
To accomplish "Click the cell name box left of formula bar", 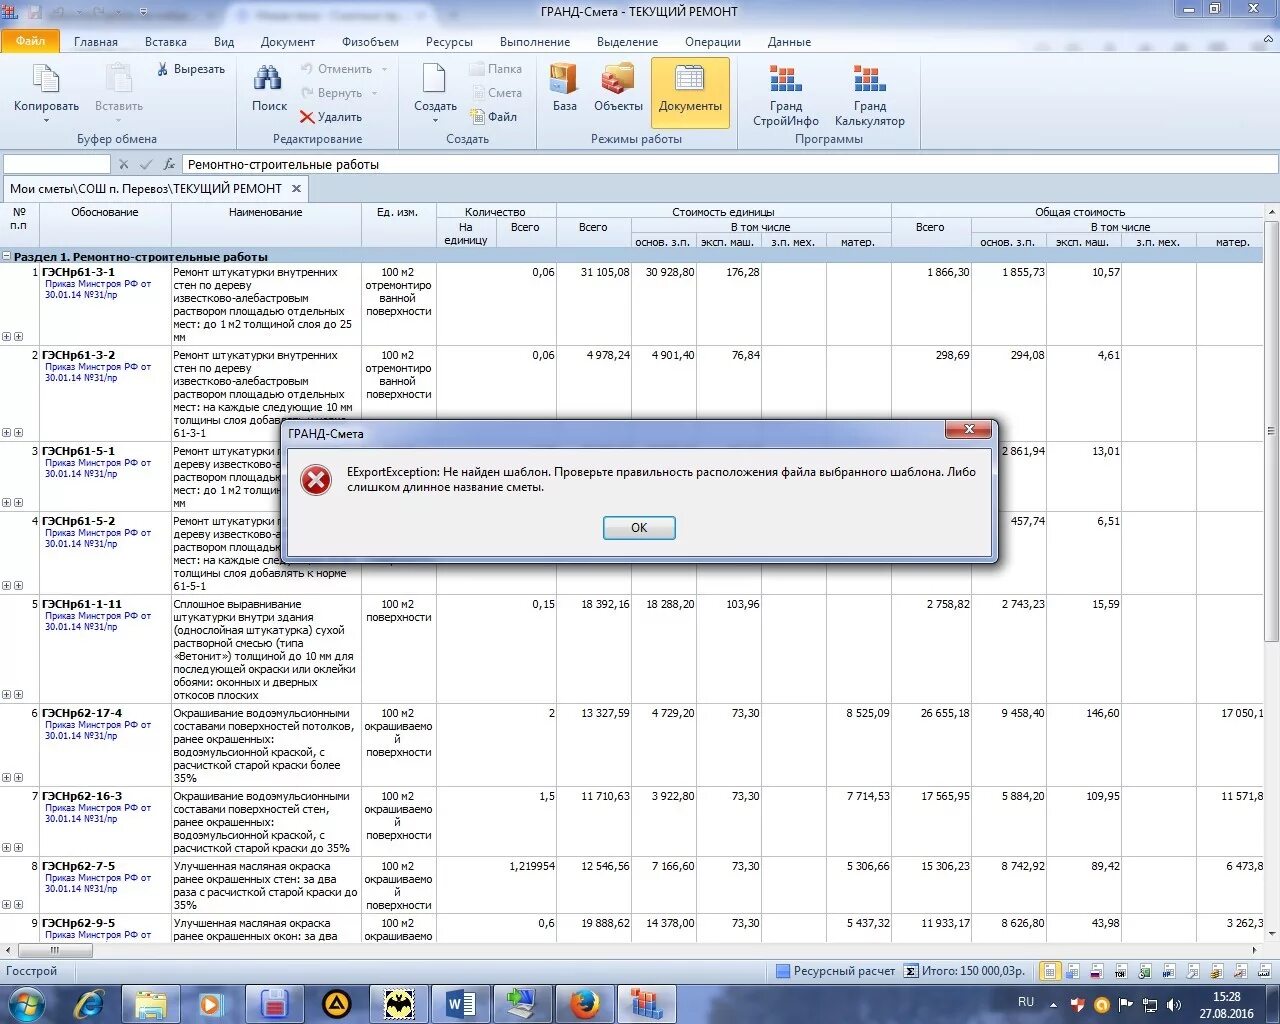I will click(57, 164).
